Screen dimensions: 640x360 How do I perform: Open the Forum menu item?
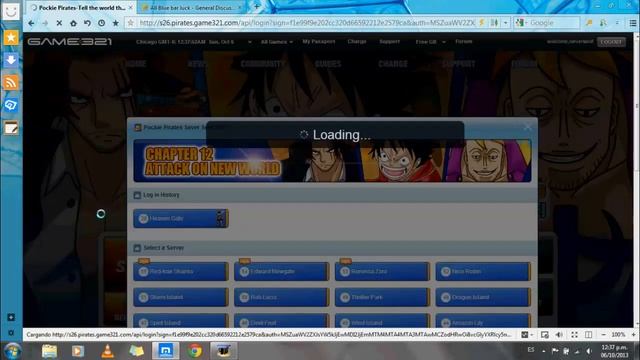point(464,41)
